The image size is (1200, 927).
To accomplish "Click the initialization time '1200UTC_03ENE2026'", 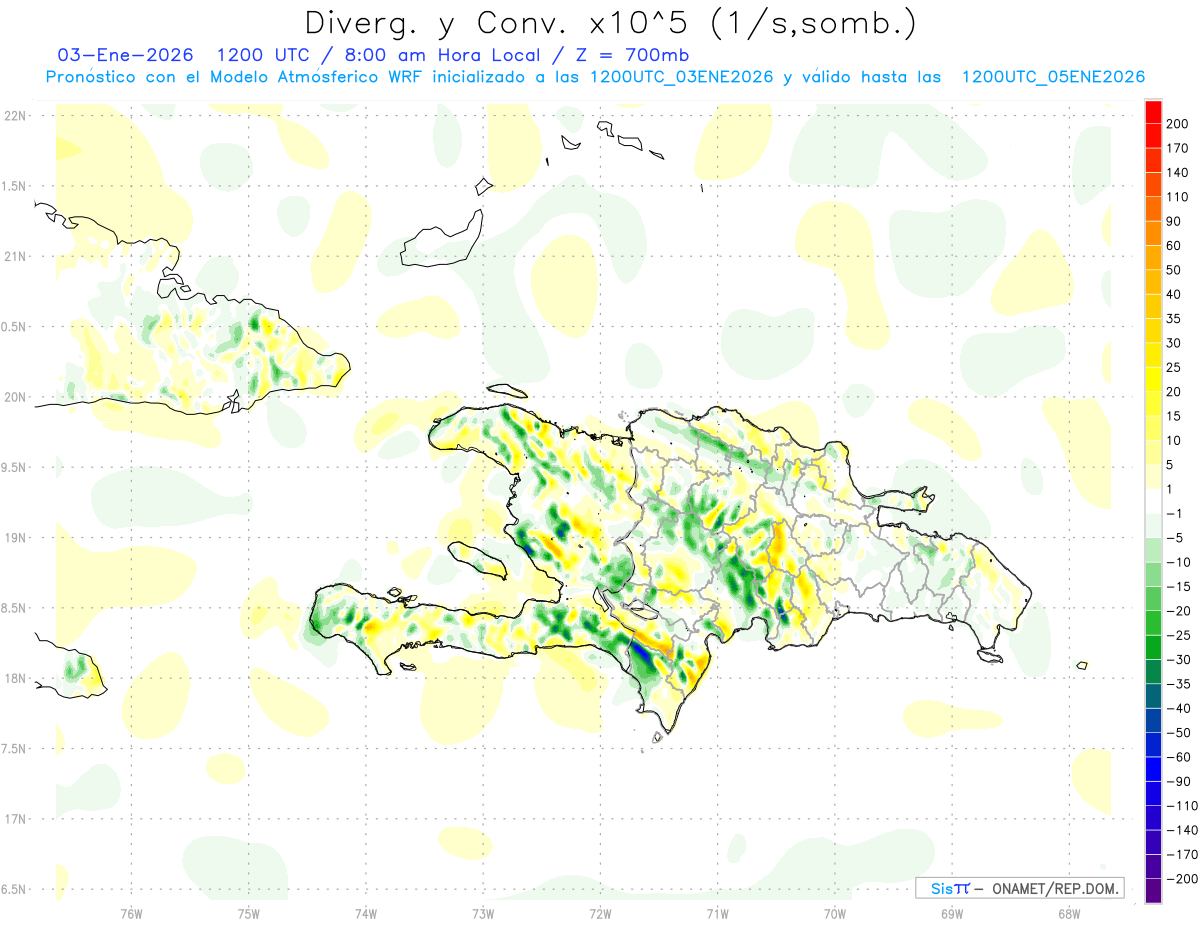I will 682,77.
